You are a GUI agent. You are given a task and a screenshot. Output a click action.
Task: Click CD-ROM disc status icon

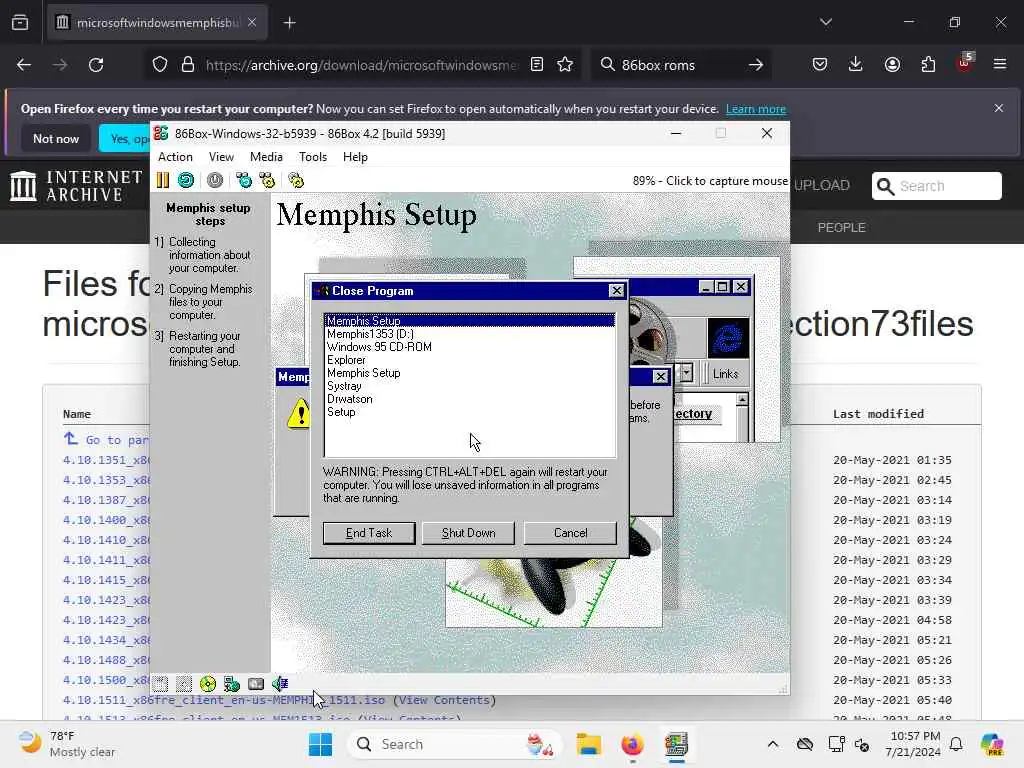pyautogui.click(x=208, y=684)
